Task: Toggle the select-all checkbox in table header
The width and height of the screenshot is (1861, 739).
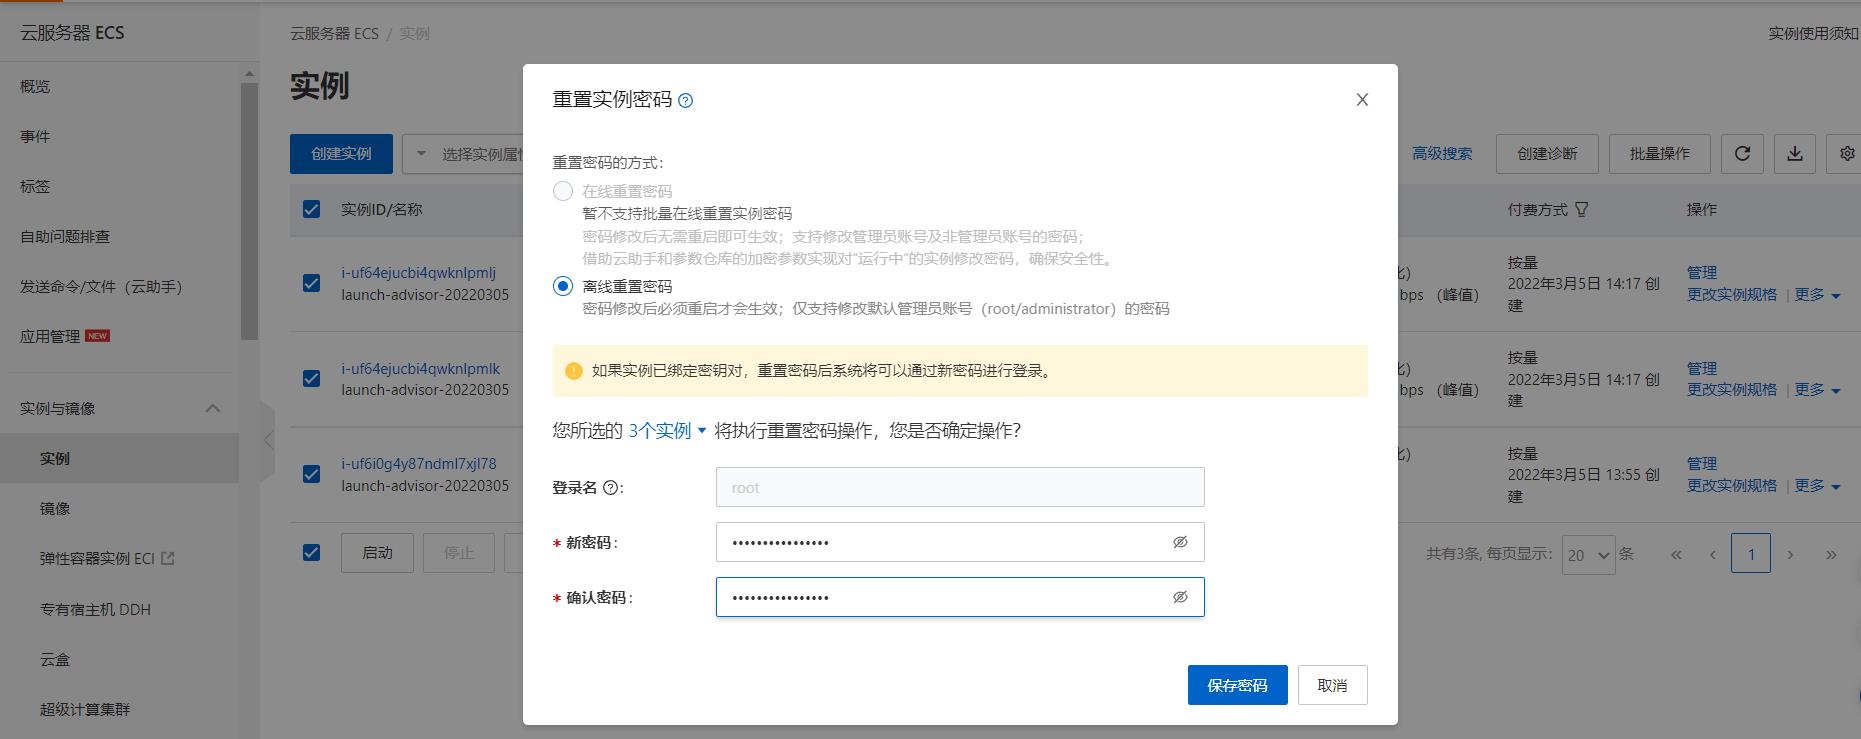Action: pos(312,209)
